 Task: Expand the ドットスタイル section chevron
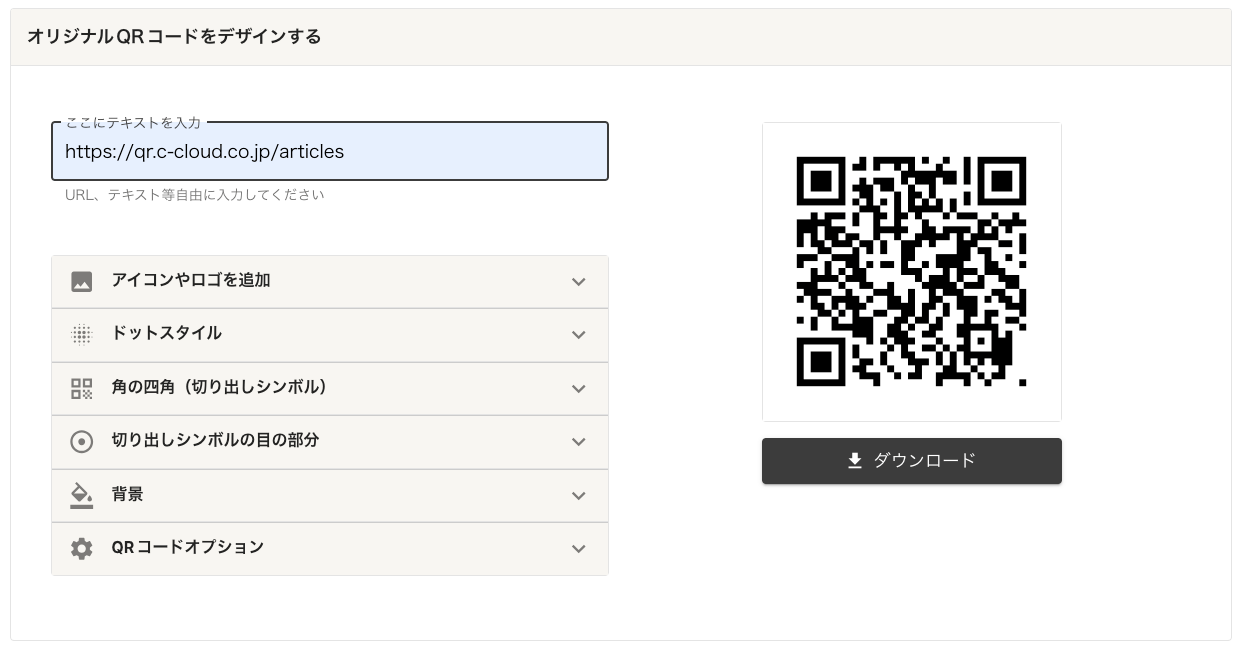579,335
